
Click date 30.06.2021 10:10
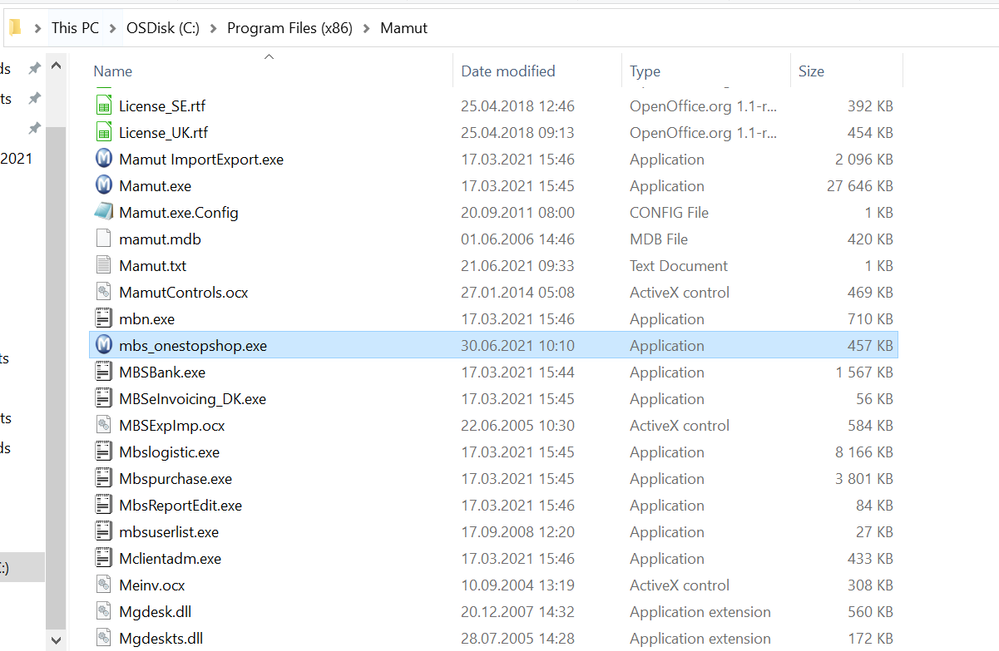517,346
